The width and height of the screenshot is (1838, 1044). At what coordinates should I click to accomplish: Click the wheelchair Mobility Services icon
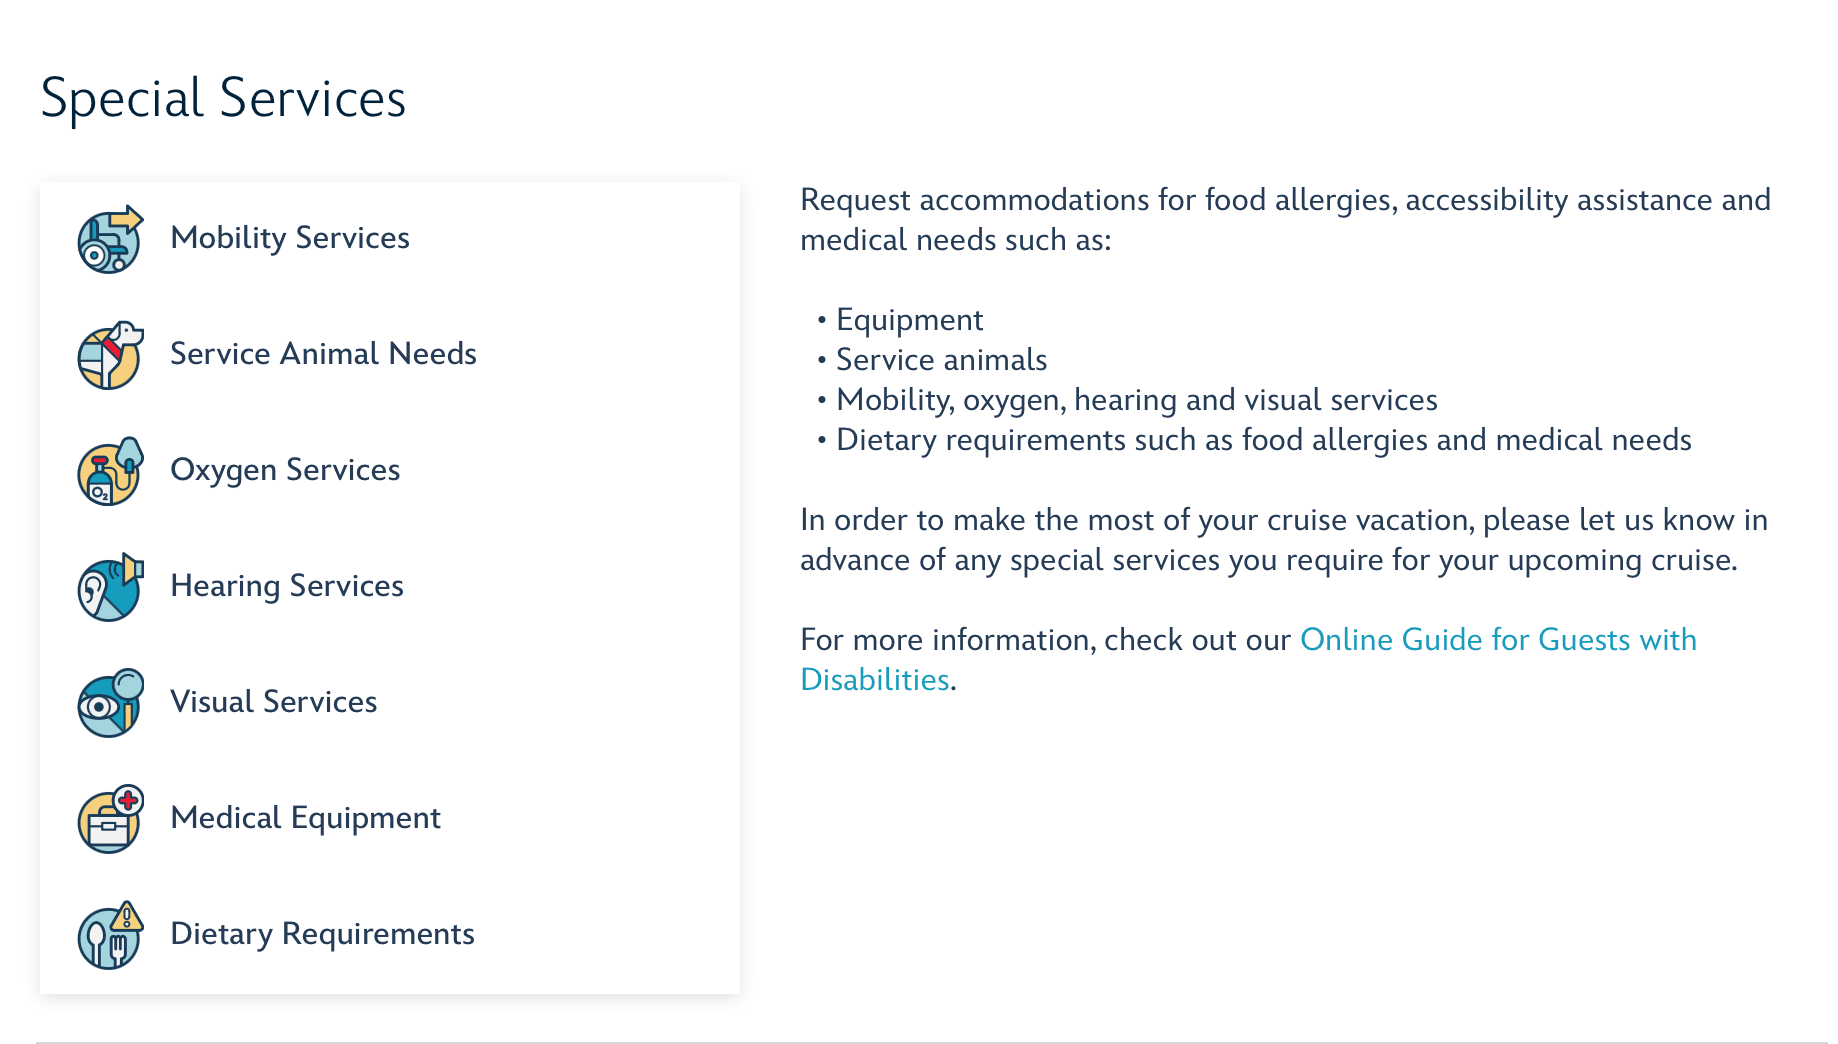pyautogui.click(x=110, y=240)
